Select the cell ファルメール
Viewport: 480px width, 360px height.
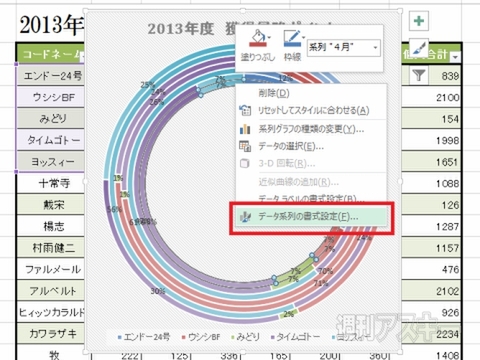point(51,269)
